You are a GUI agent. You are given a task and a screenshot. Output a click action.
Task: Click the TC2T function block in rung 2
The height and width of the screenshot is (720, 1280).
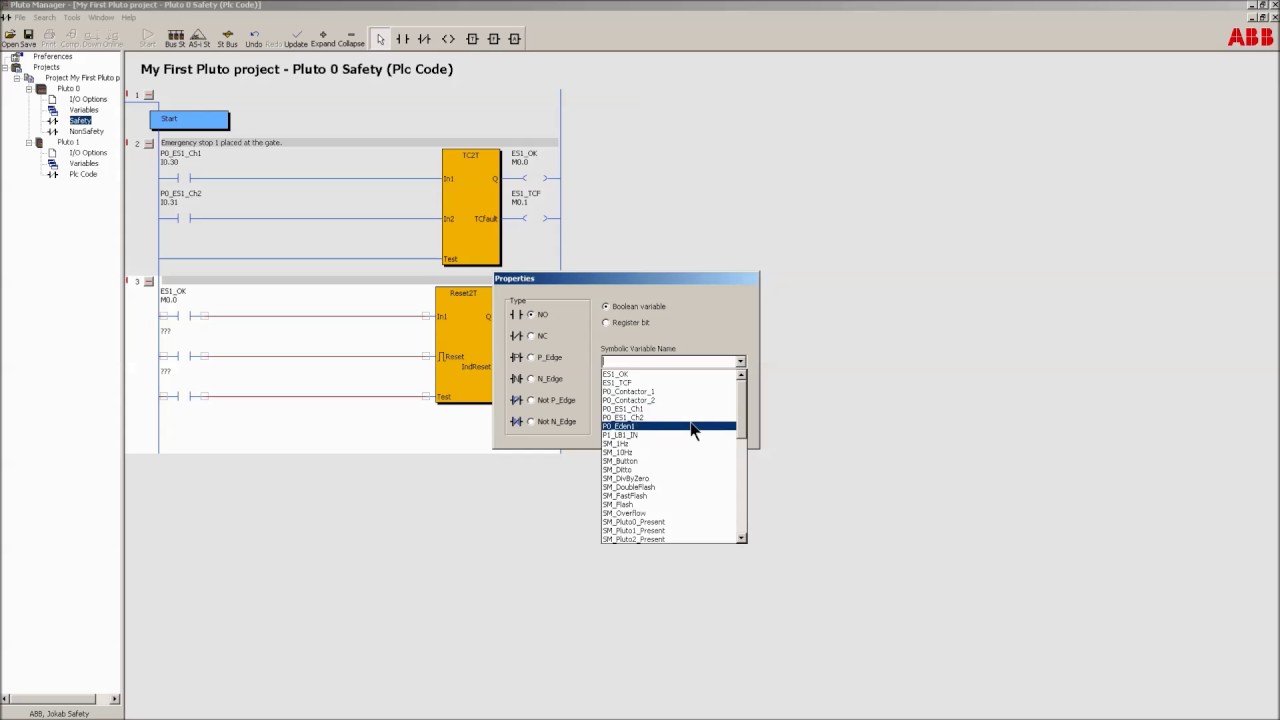(x=471, y=207)
